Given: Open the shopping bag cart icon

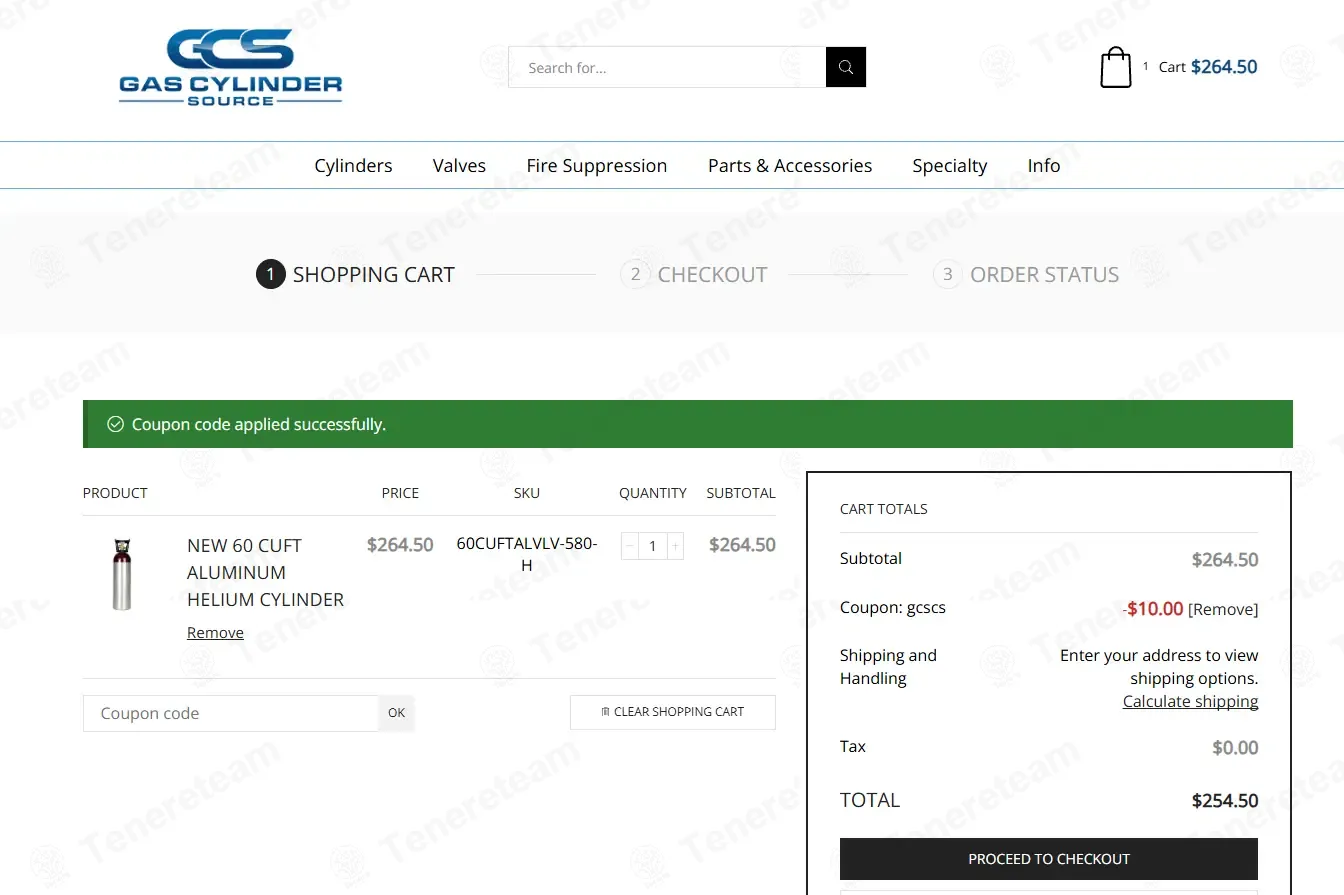Looking at the screenshot, I should [1115, 68].
